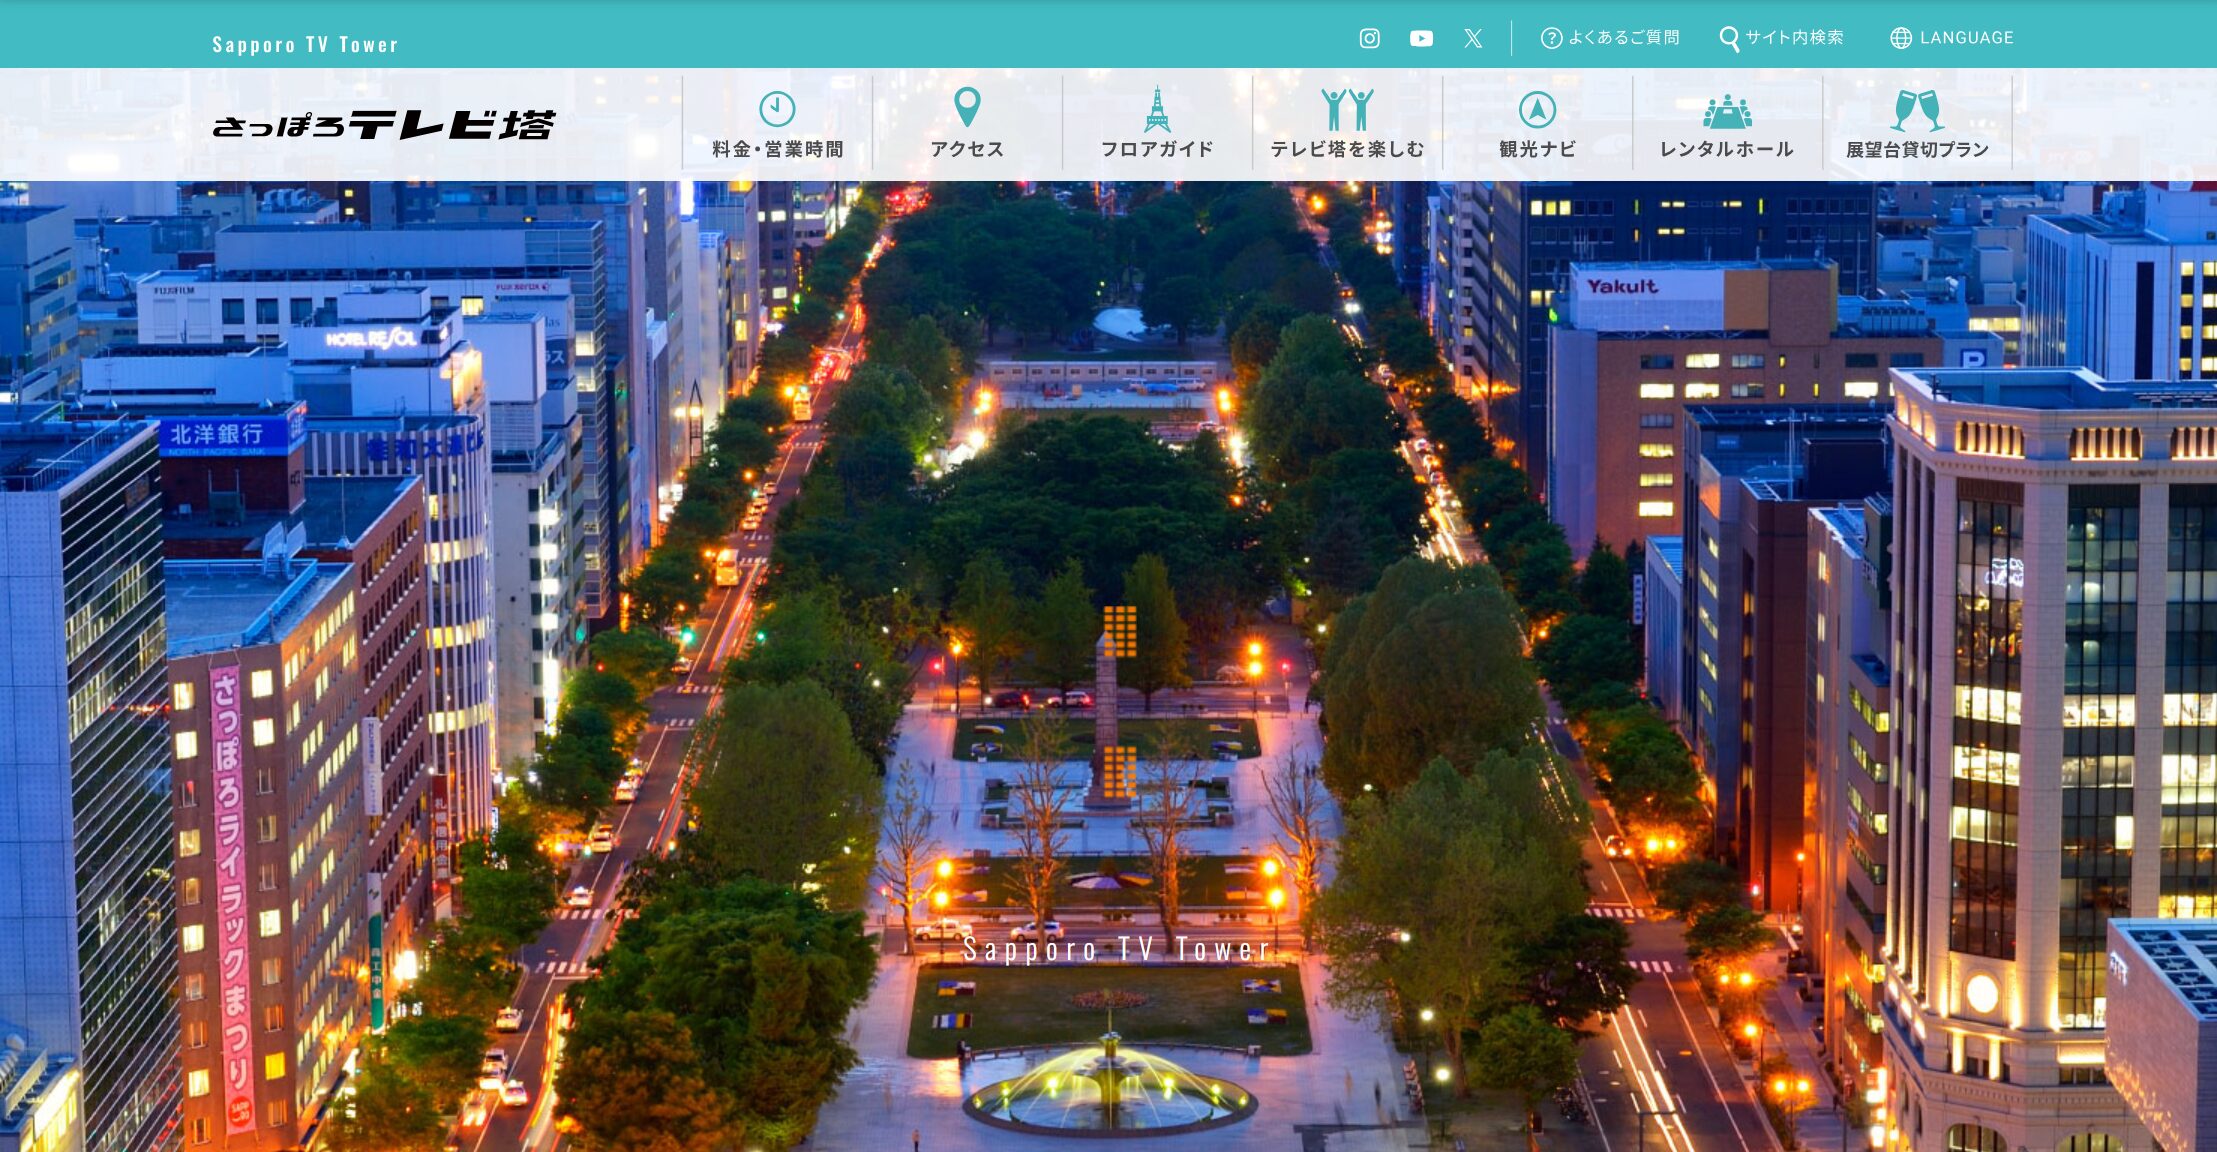Open the Instagram icon link
2217x1152 pixels.
[1369, 38]
